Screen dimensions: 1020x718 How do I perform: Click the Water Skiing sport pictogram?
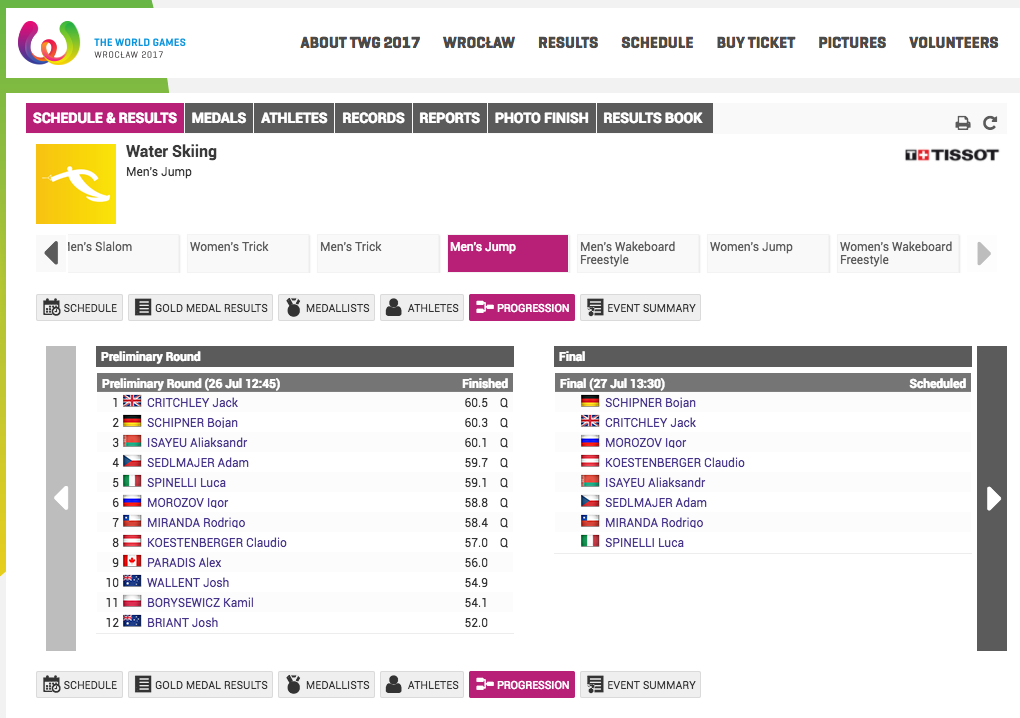[76, 184]
